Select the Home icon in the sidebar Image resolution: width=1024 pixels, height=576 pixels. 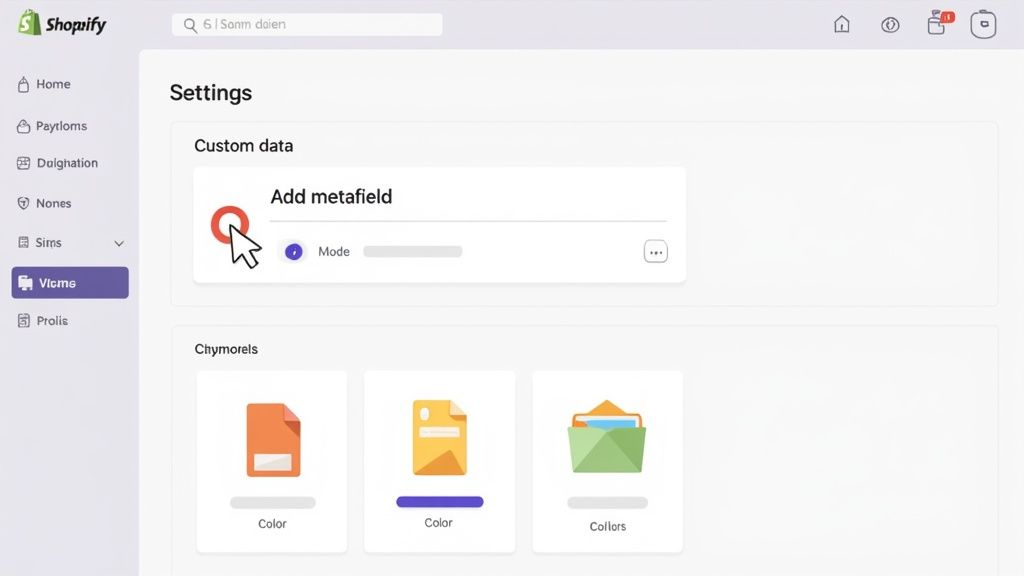[23, 84]
